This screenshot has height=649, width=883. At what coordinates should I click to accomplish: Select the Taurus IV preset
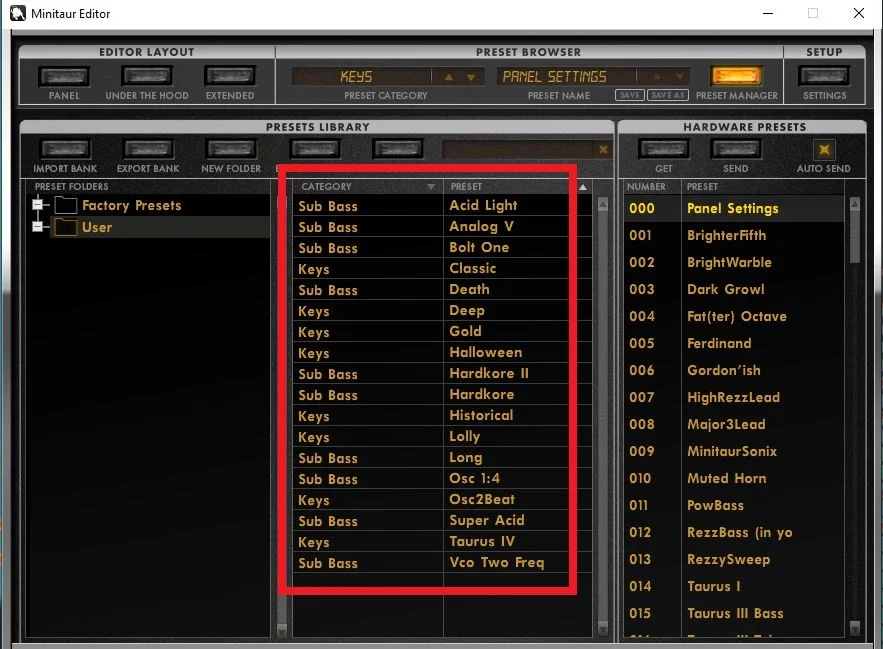point(482,541)
